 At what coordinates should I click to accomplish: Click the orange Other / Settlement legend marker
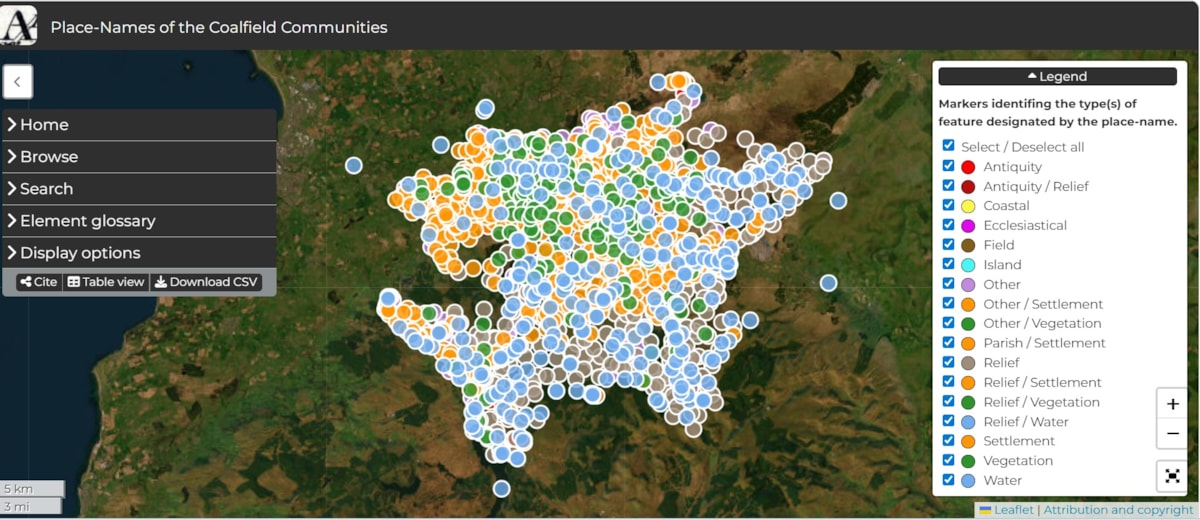(x=968, y=304)
